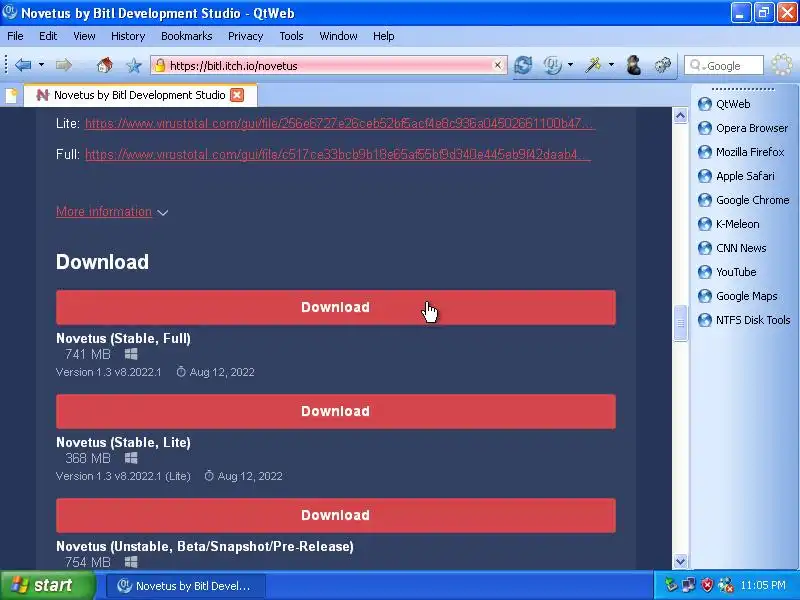Close the Novetus tab

coord(237,95)
